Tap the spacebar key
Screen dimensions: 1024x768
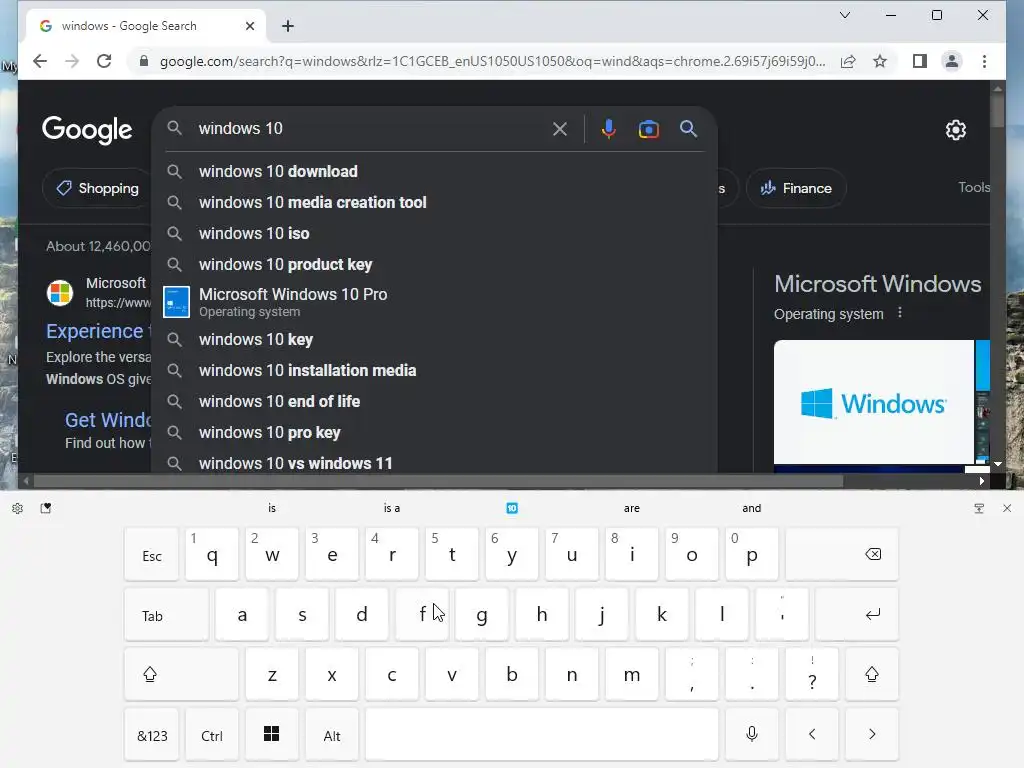(542, 735)
